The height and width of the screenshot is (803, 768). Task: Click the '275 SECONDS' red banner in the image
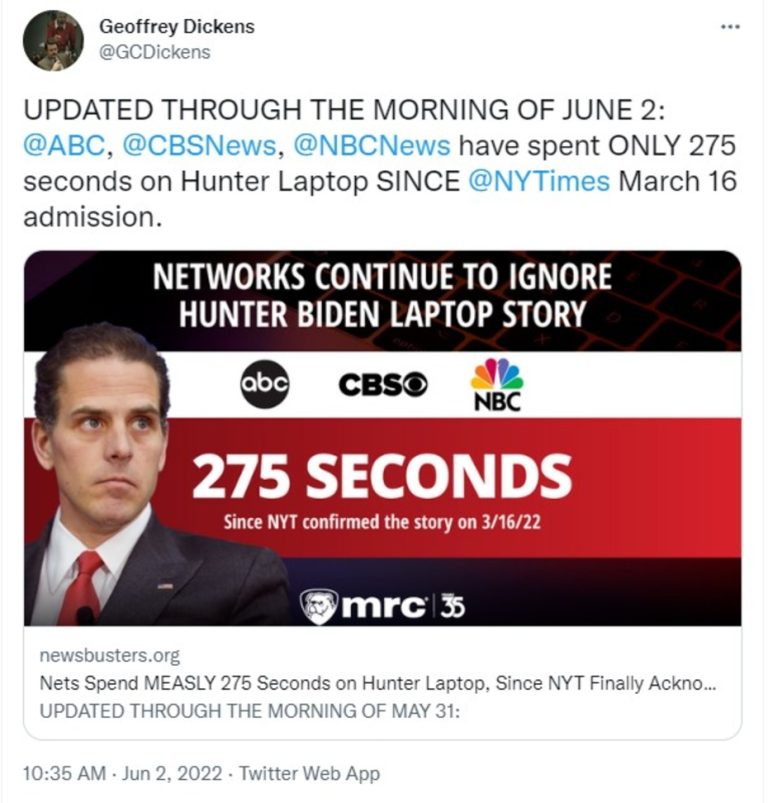click(x=382, y=477)
